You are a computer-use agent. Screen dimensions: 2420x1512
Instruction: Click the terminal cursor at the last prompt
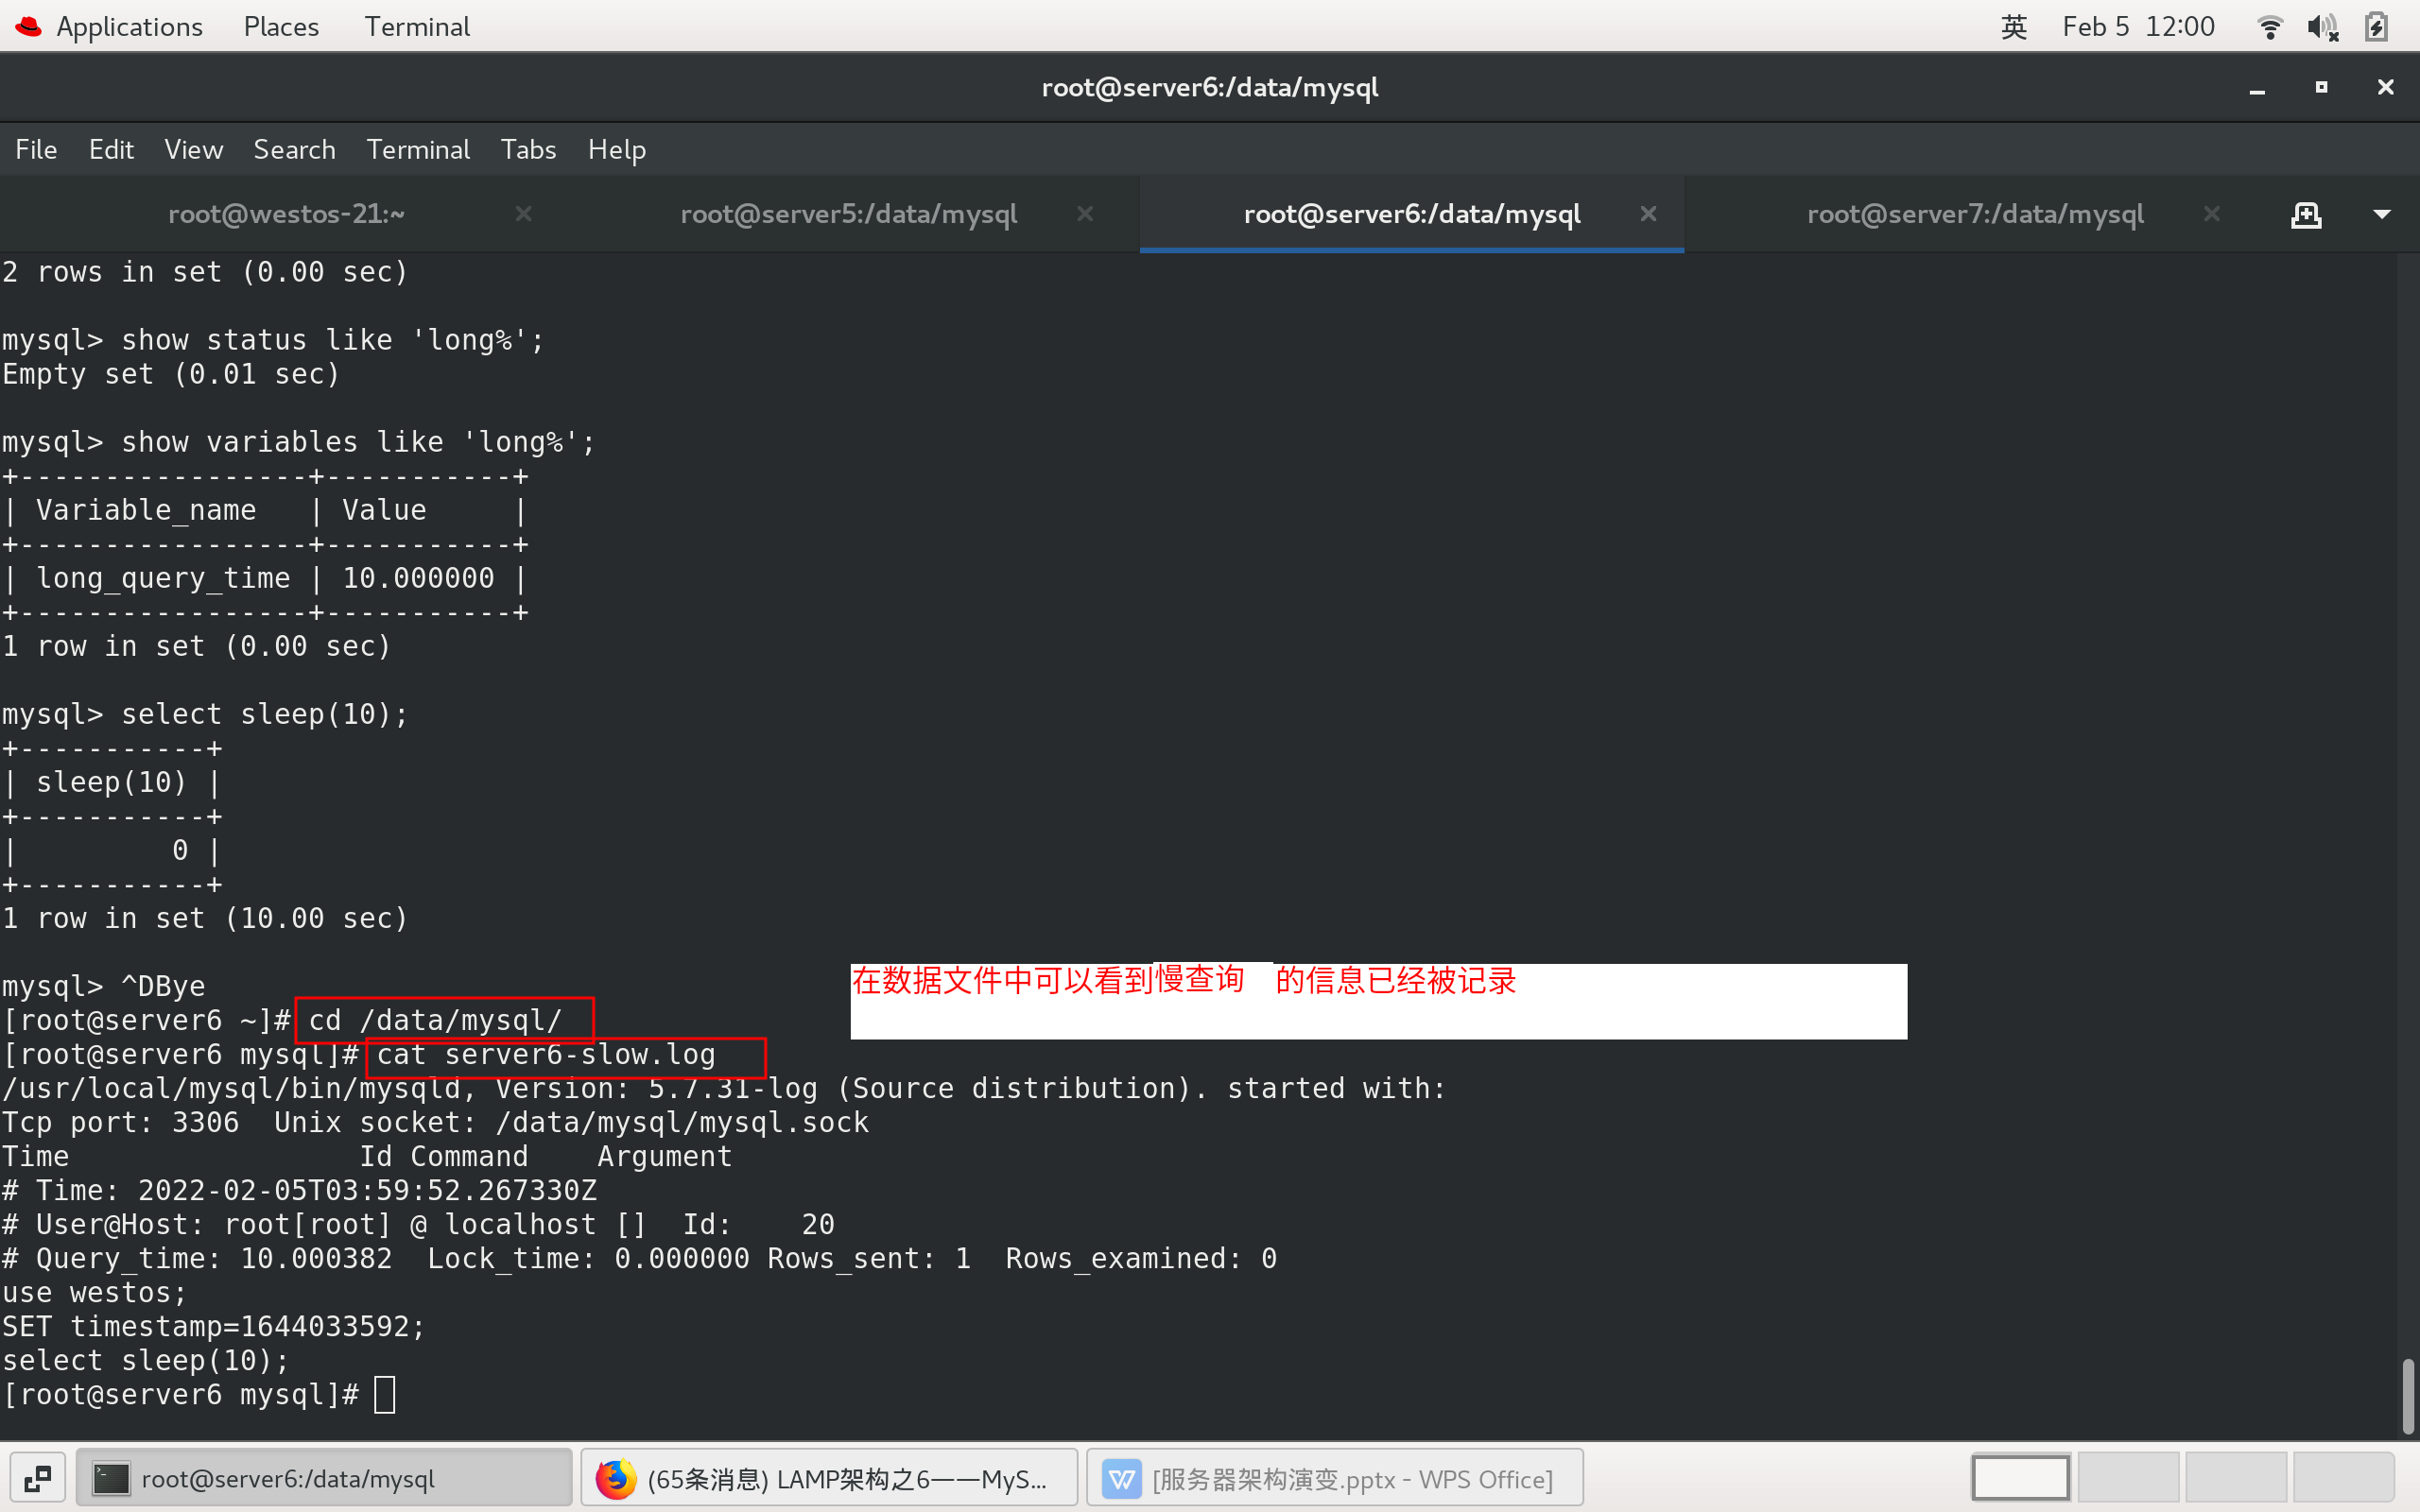tap(385, 1395)
